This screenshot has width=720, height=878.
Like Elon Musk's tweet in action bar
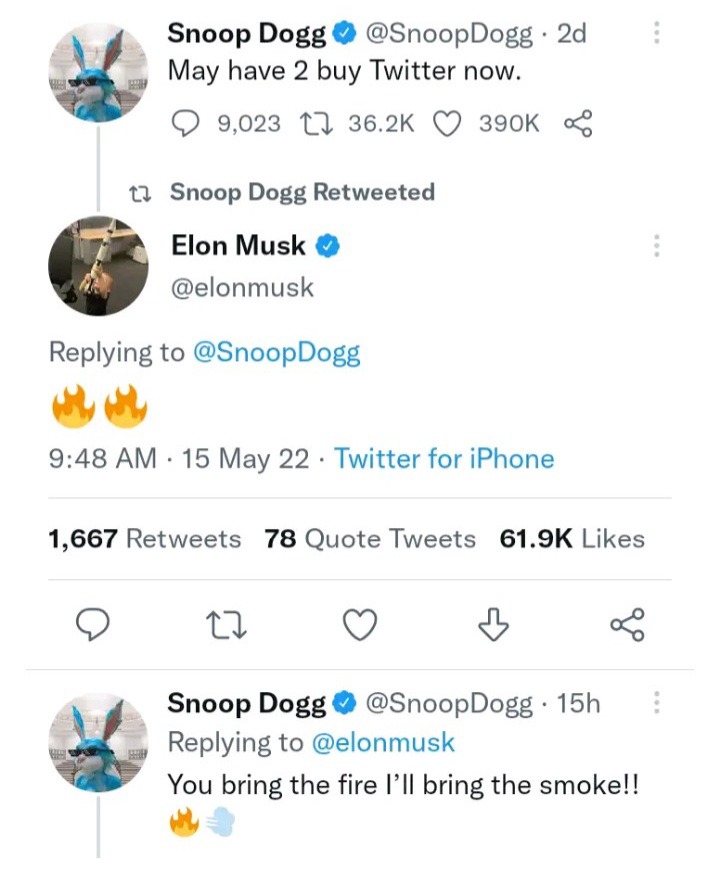point(360,625)
